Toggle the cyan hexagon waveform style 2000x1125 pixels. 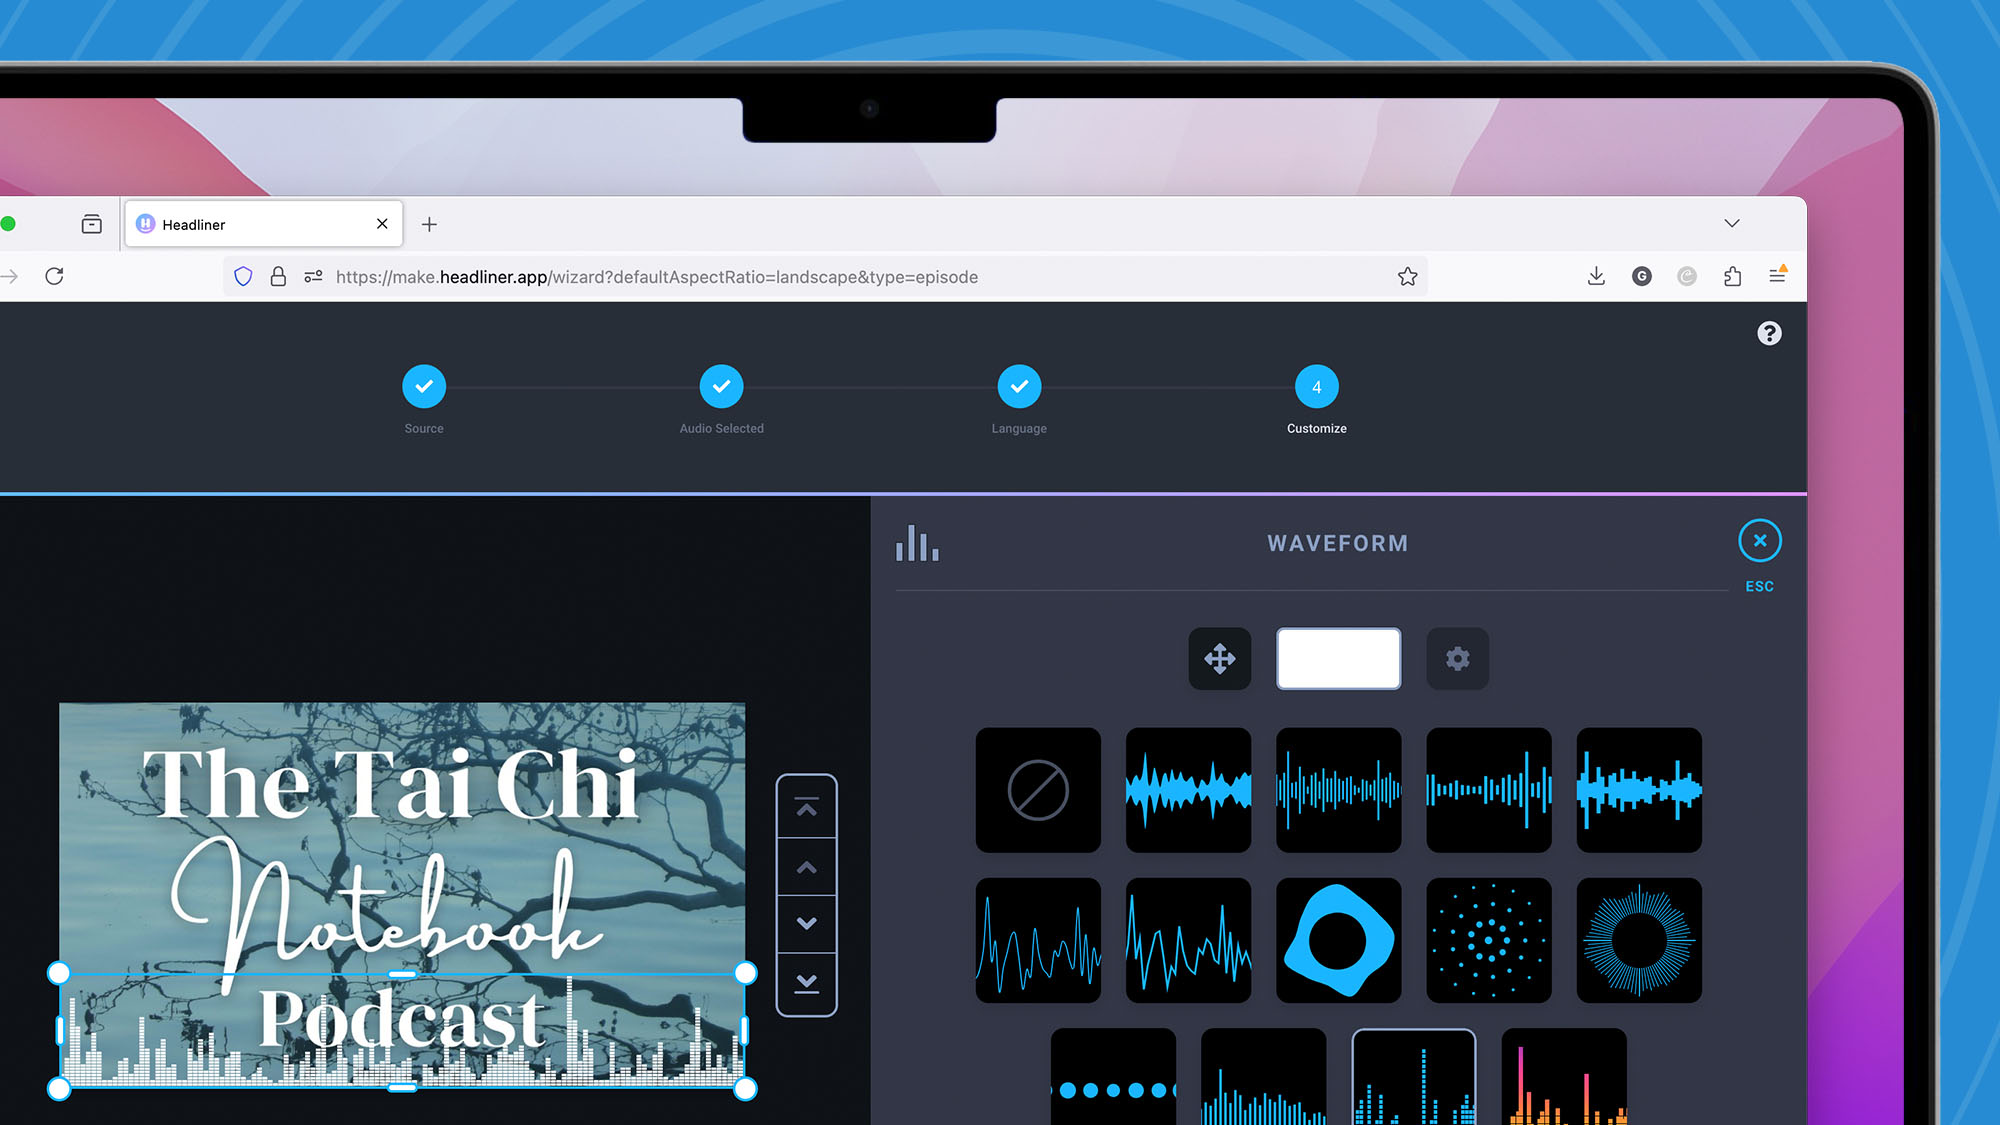click(x=1338, y=940)
